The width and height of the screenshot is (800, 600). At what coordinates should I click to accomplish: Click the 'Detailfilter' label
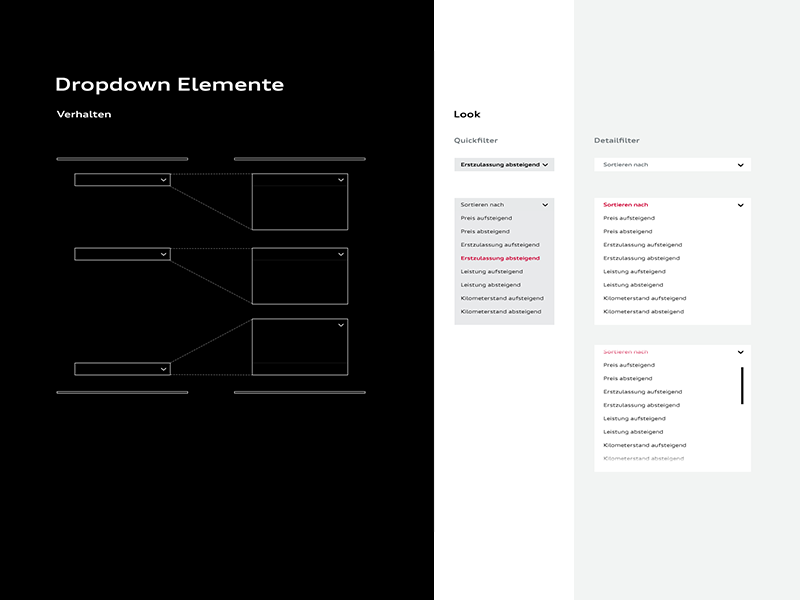(617, 140)
